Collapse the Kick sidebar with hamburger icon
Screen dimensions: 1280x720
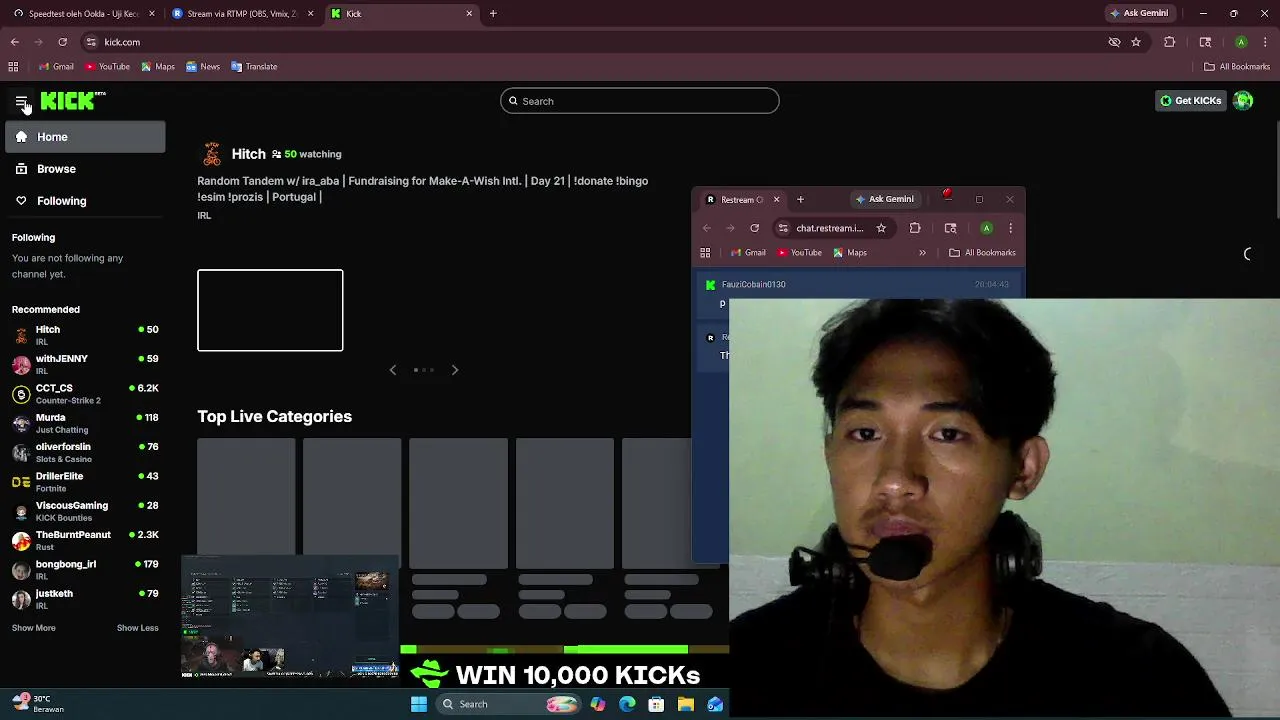coord(21,101)
